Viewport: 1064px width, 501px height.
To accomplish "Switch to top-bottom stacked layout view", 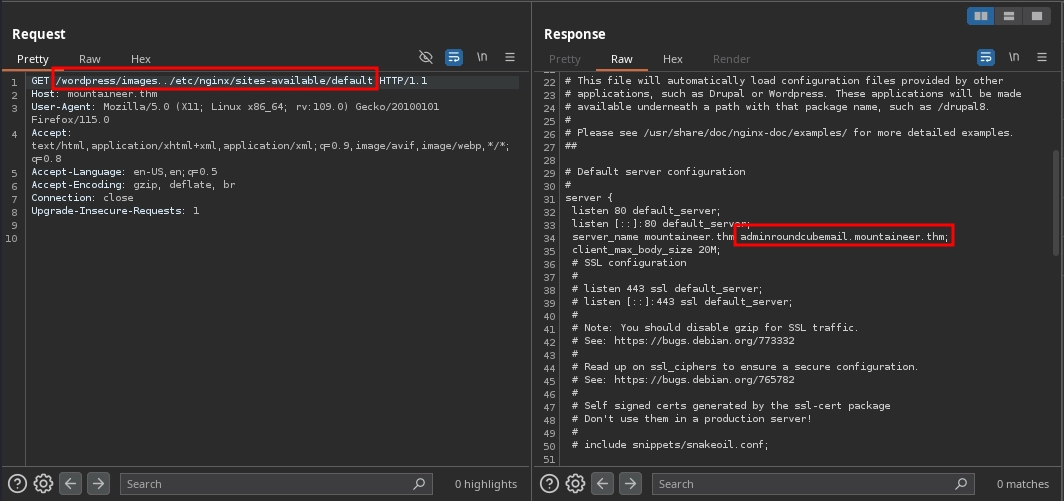I will [1009, 16].
